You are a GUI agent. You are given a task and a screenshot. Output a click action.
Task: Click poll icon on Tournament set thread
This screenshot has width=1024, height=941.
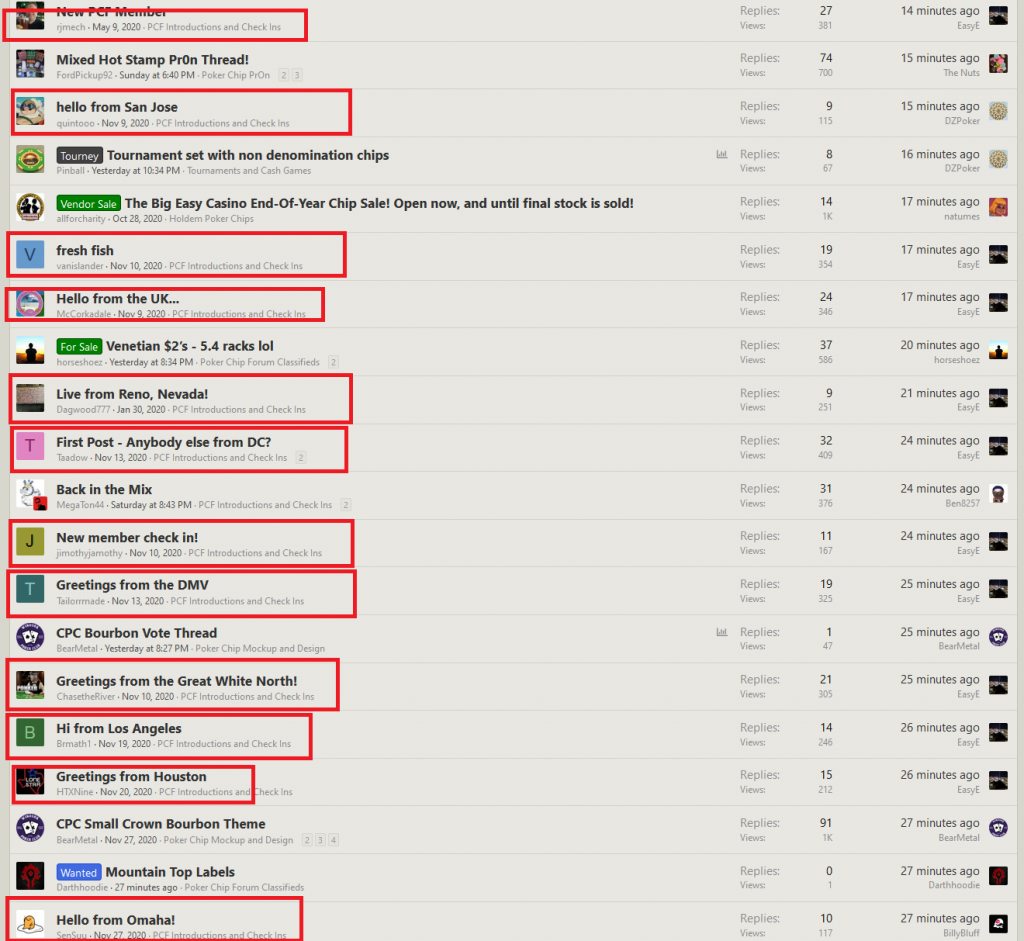click(722, 155)
